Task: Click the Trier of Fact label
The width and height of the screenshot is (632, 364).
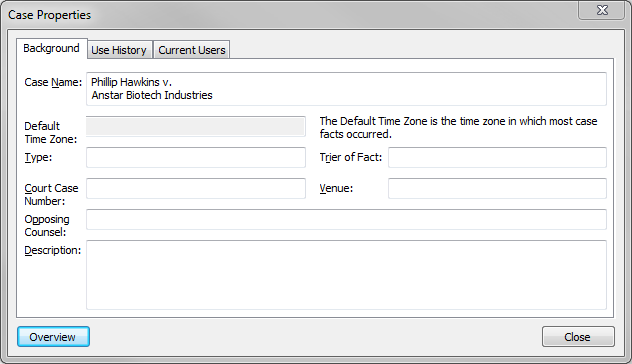Action: click(x=351, y=157)
